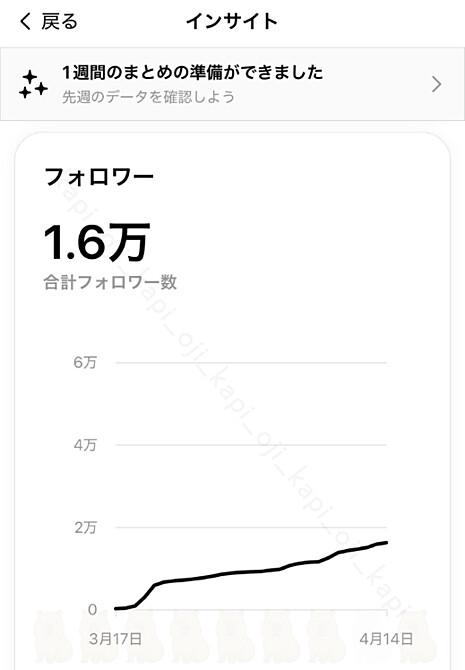The height and width of the screenshot is (670, 465).
Task: Tap 先週のデータを確認しよう subtitle
Action: pos(149,97)
